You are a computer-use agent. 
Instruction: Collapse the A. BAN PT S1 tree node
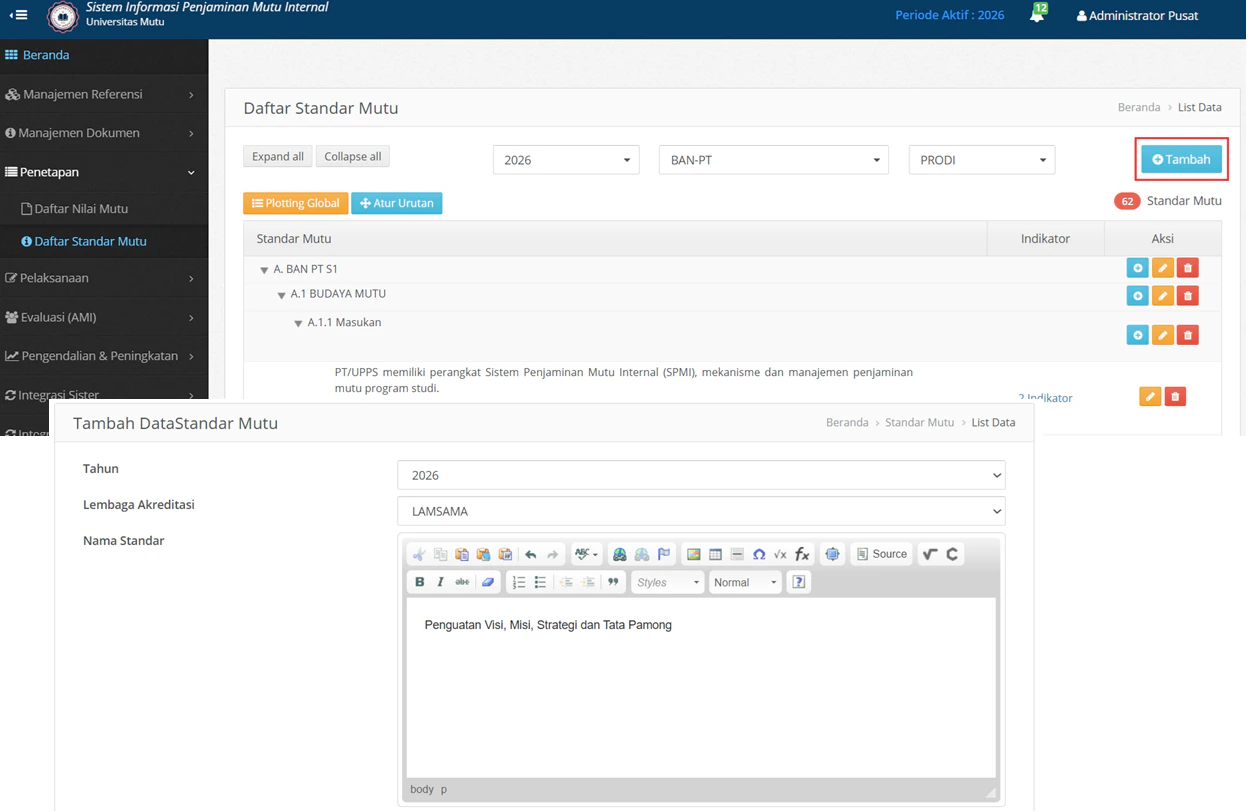(264, 270)
